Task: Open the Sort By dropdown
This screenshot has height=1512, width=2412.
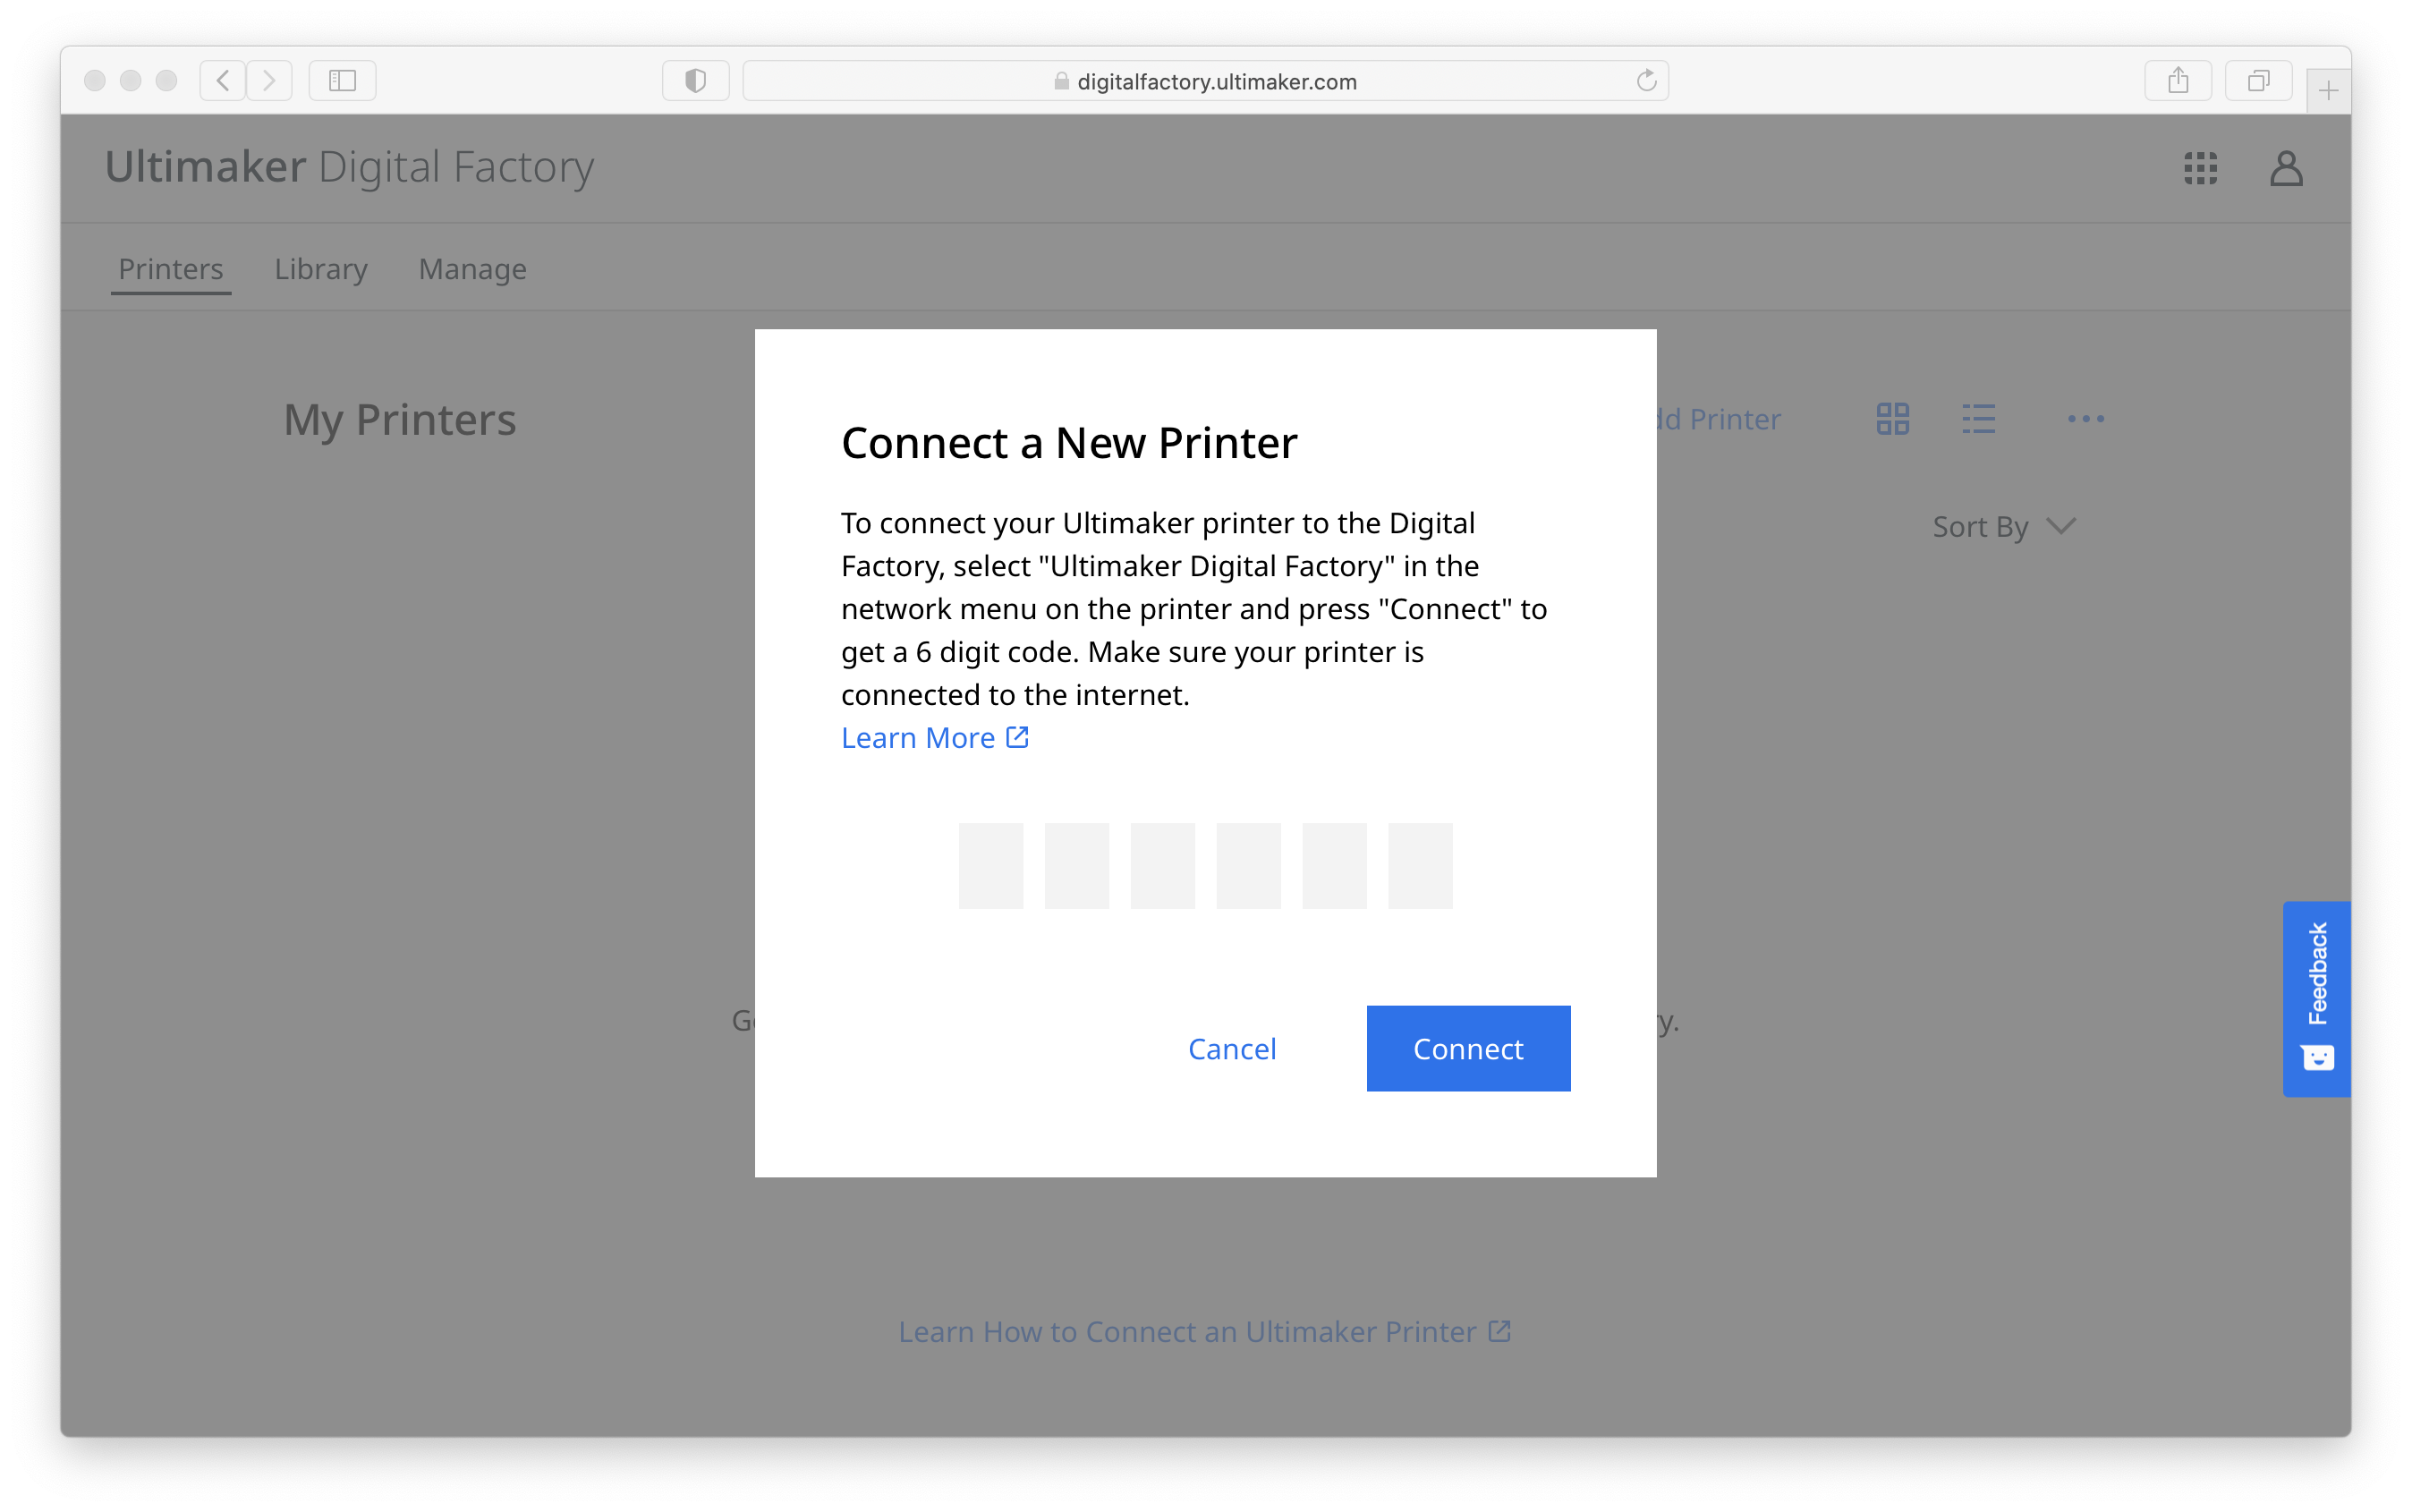Action: click(x=2003, y=526)
